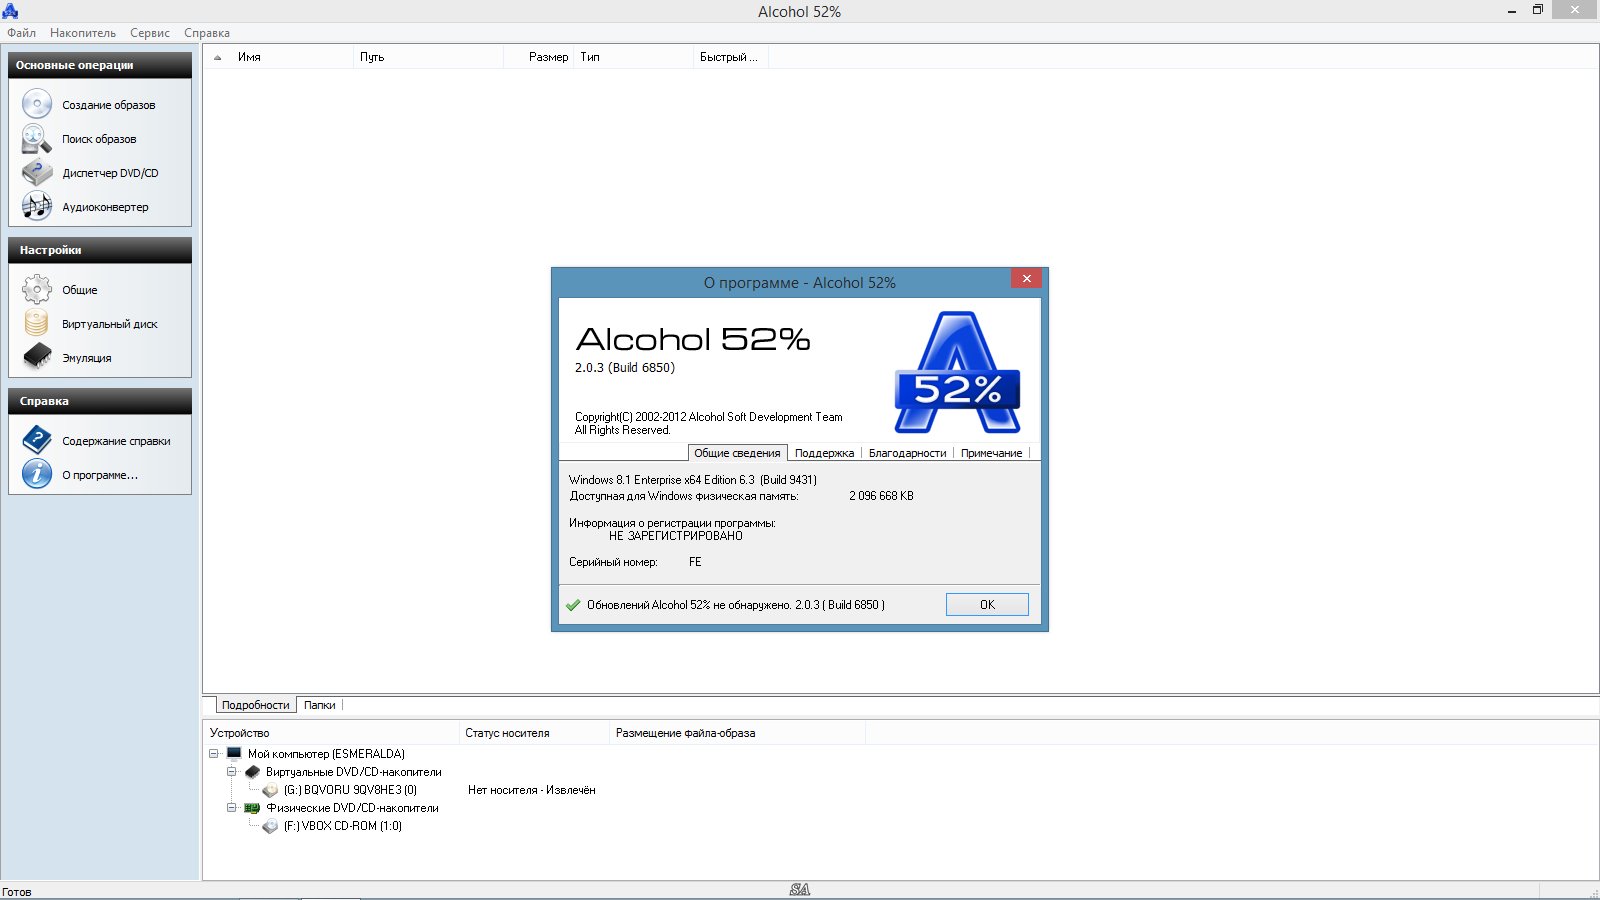Image resolution: width=1600 pixels, height=900 pixels.
Task: Click OK in the About dialog
Action: tap(987, 604)
